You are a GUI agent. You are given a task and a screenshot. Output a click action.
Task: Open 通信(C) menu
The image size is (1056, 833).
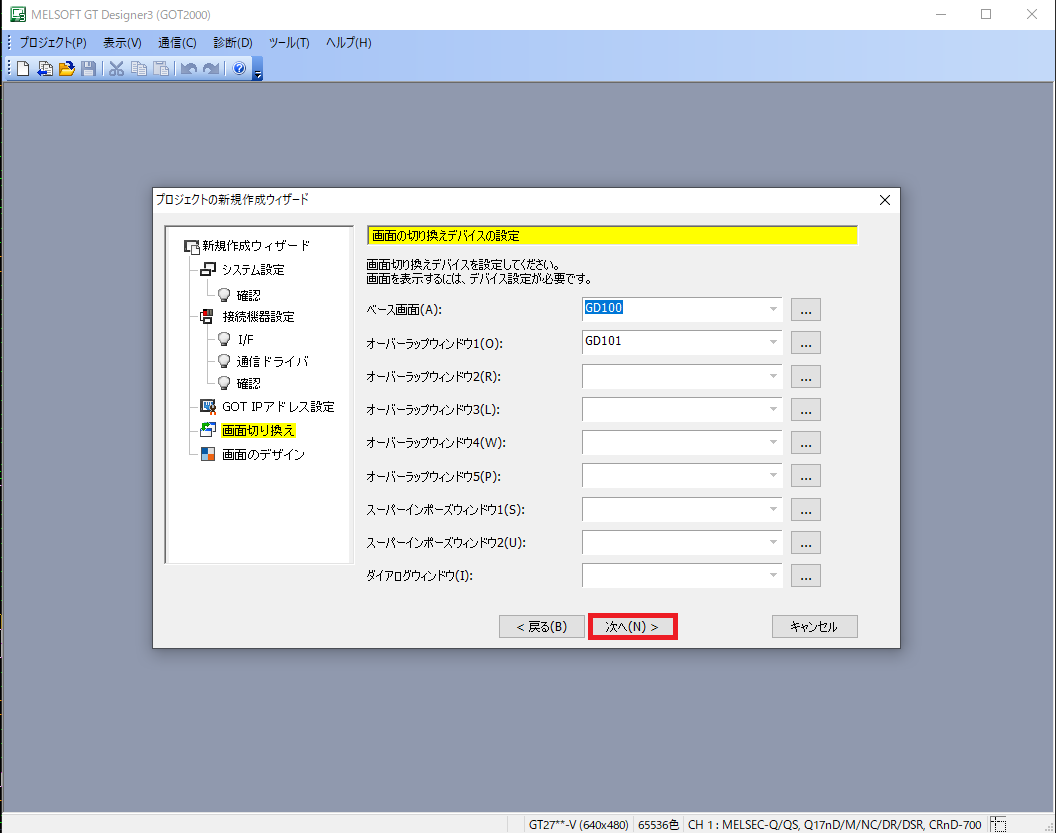[177, 42]
